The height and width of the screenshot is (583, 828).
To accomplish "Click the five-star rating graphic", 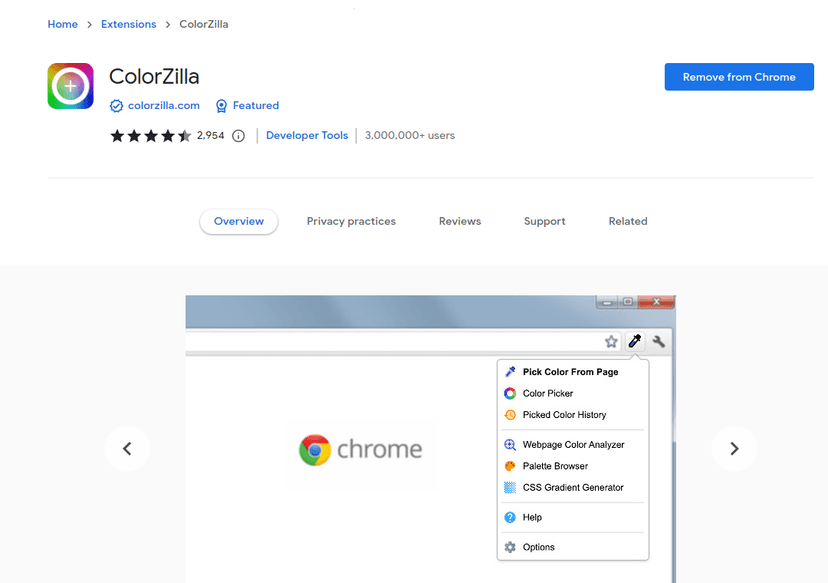I will [150, 136].
